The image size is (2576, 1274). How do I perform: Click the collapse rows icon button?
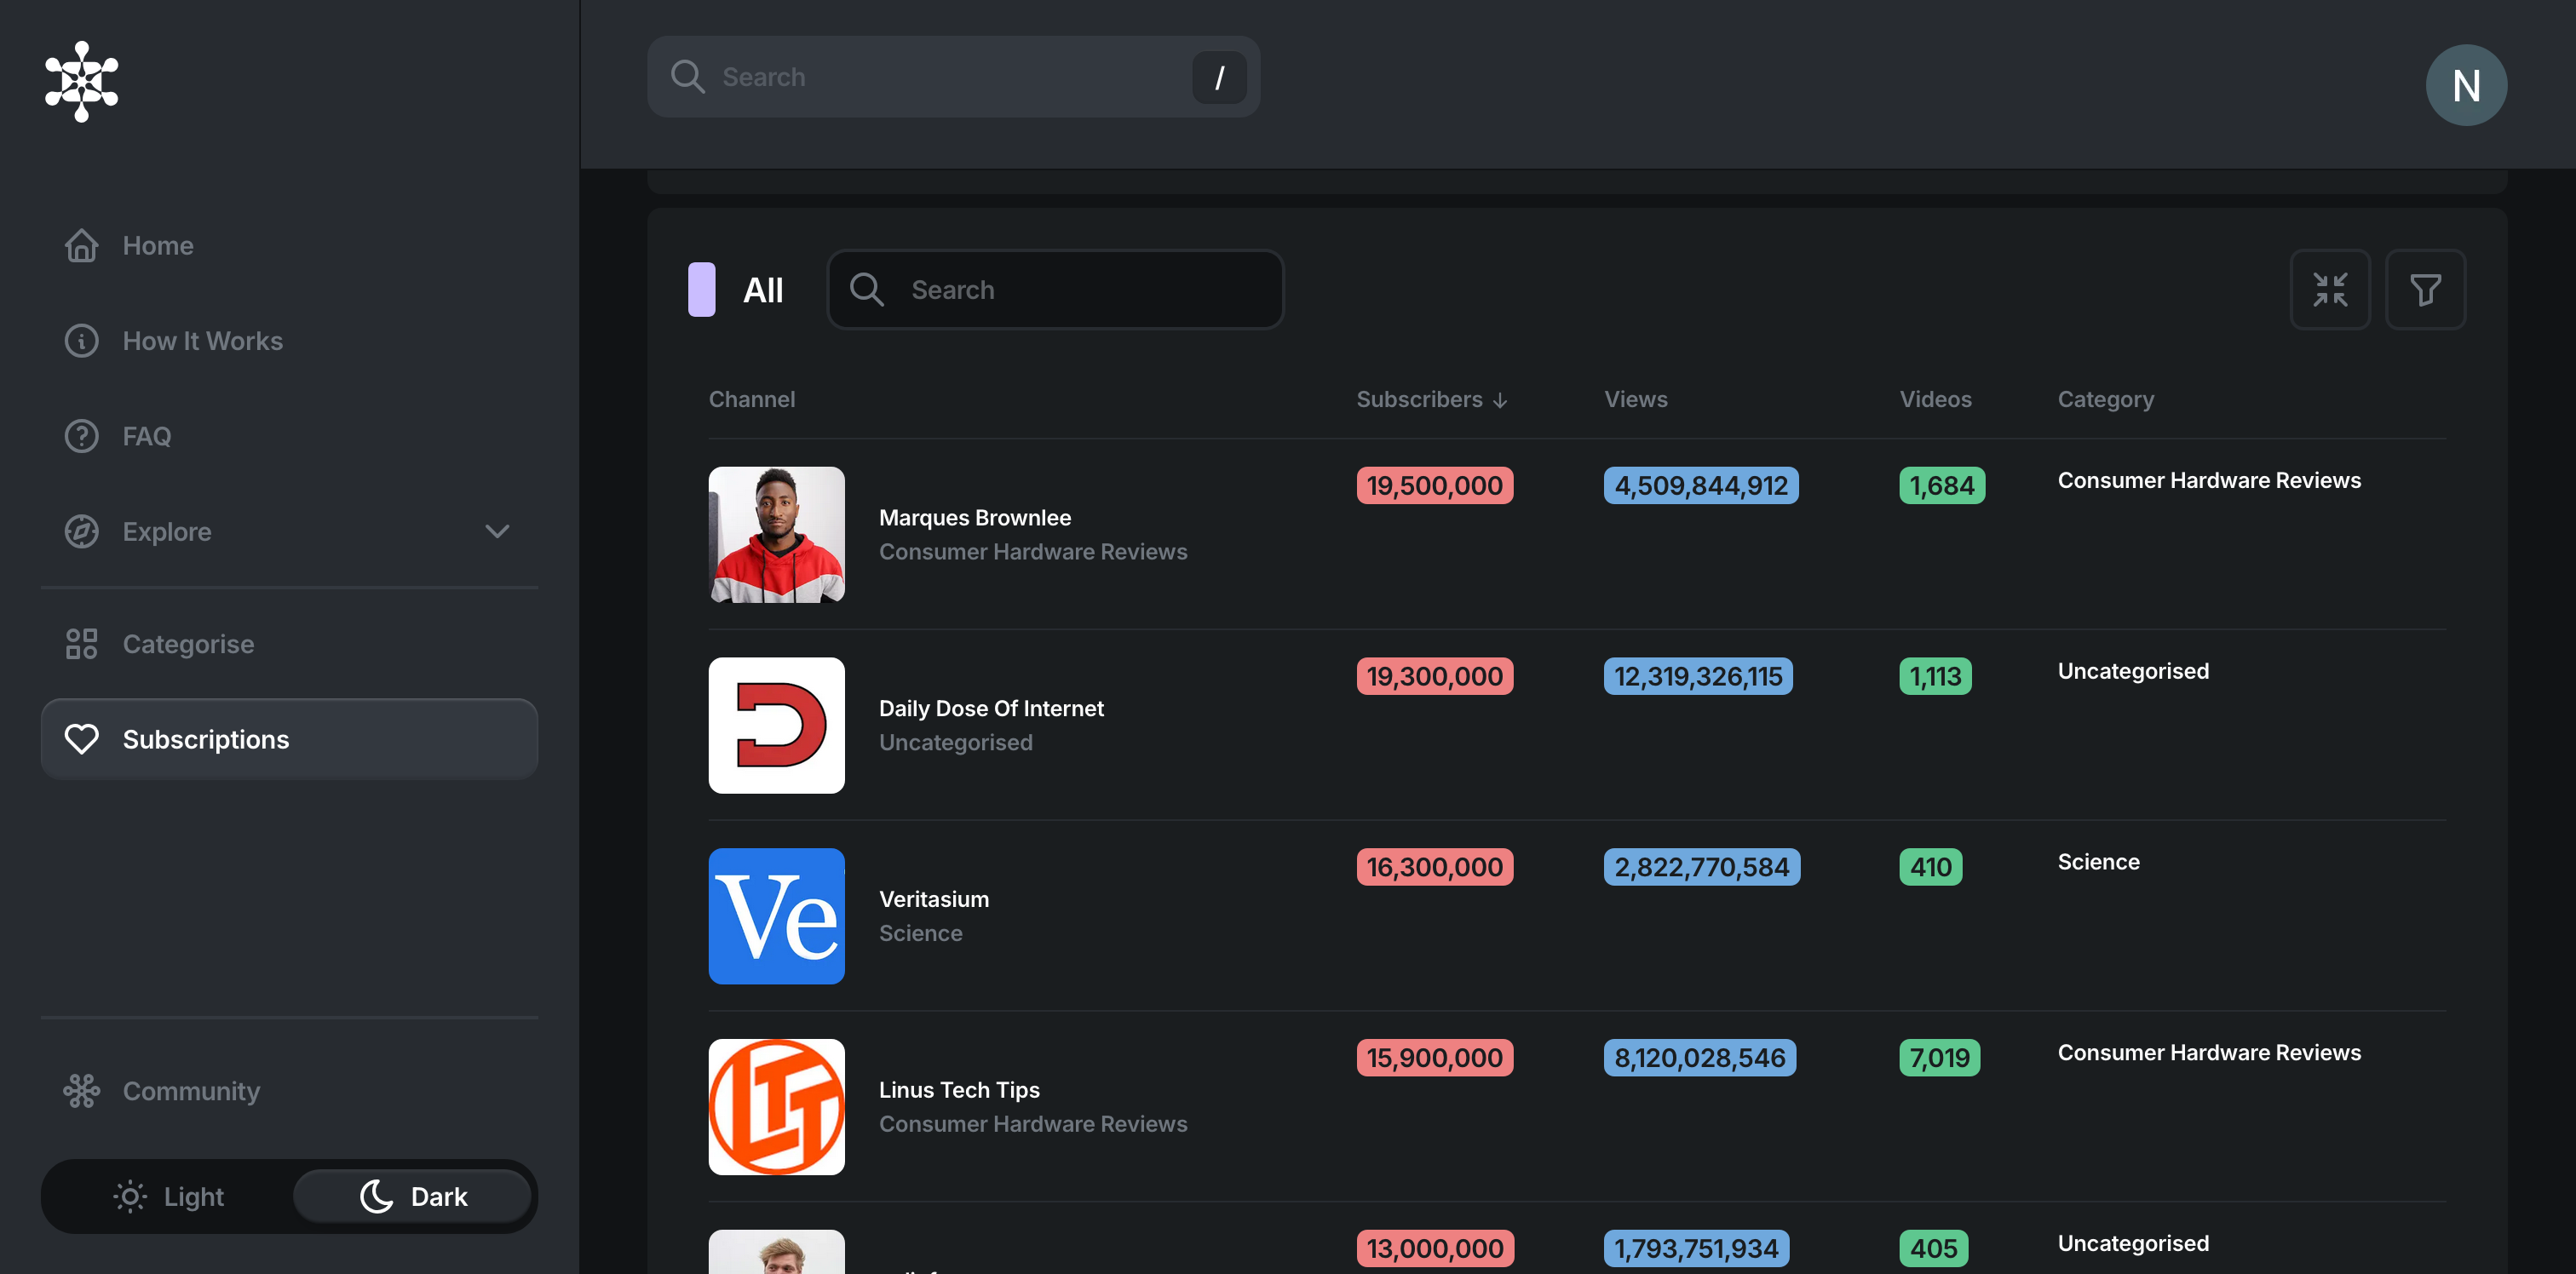pyautogui.click(x=2329, y=290)
